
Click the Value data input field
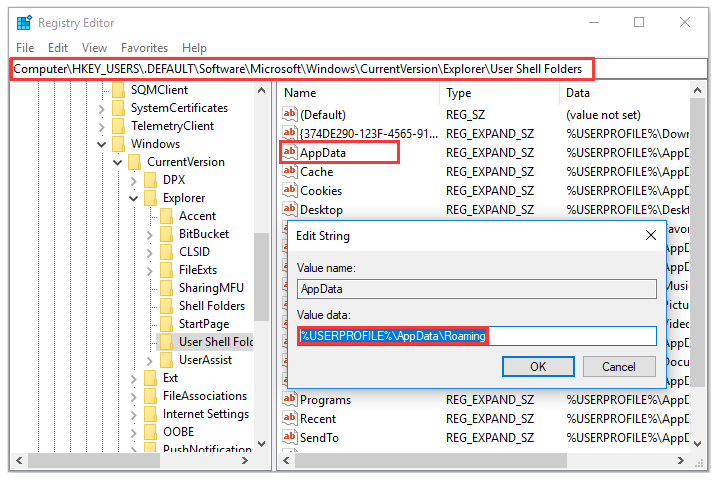(x=477, y=336)
